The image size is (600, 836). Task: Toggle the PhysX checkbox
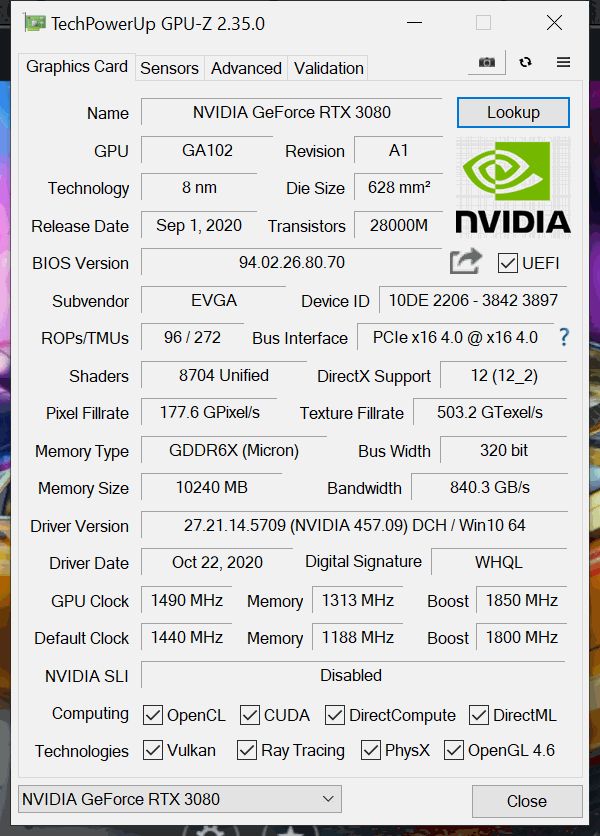click(371, 750)
